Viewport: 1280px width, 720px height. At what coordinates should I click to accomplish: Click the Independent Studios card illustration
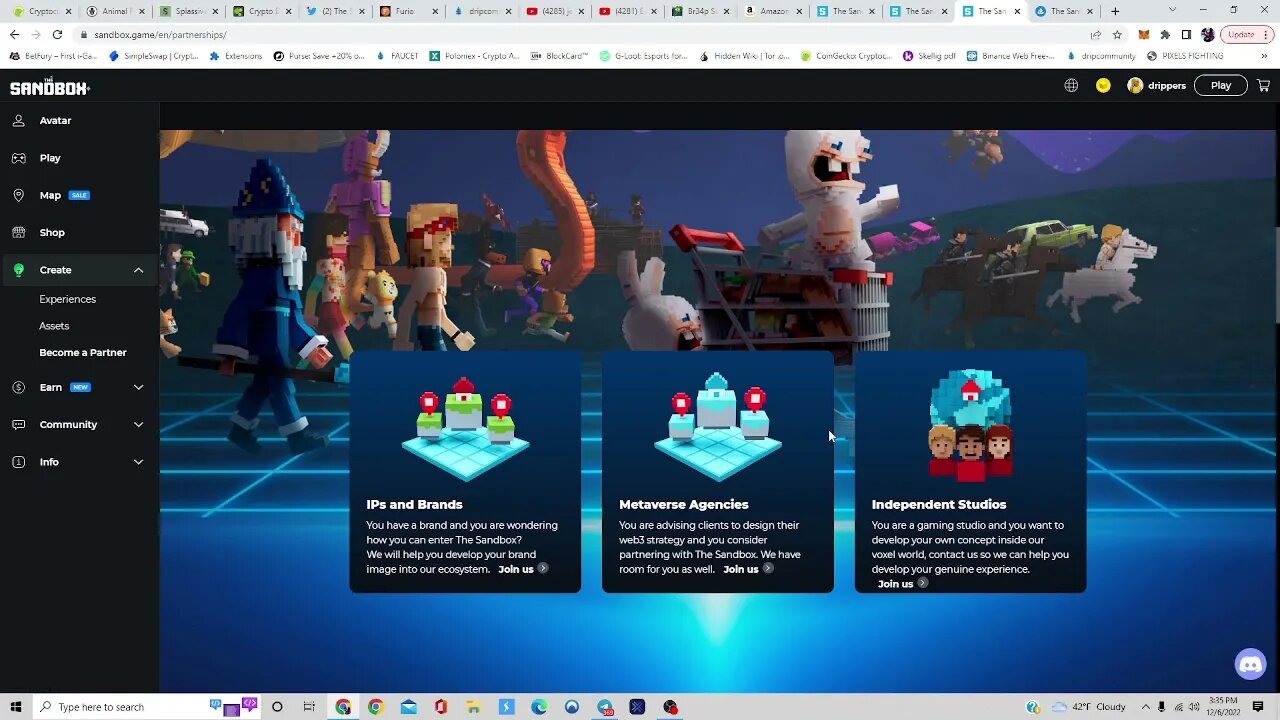tap(970, 426)
